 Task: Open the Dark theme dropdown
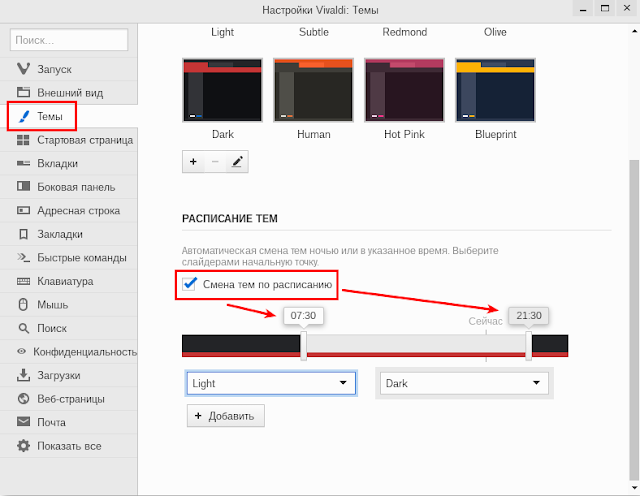coord(464,383)
